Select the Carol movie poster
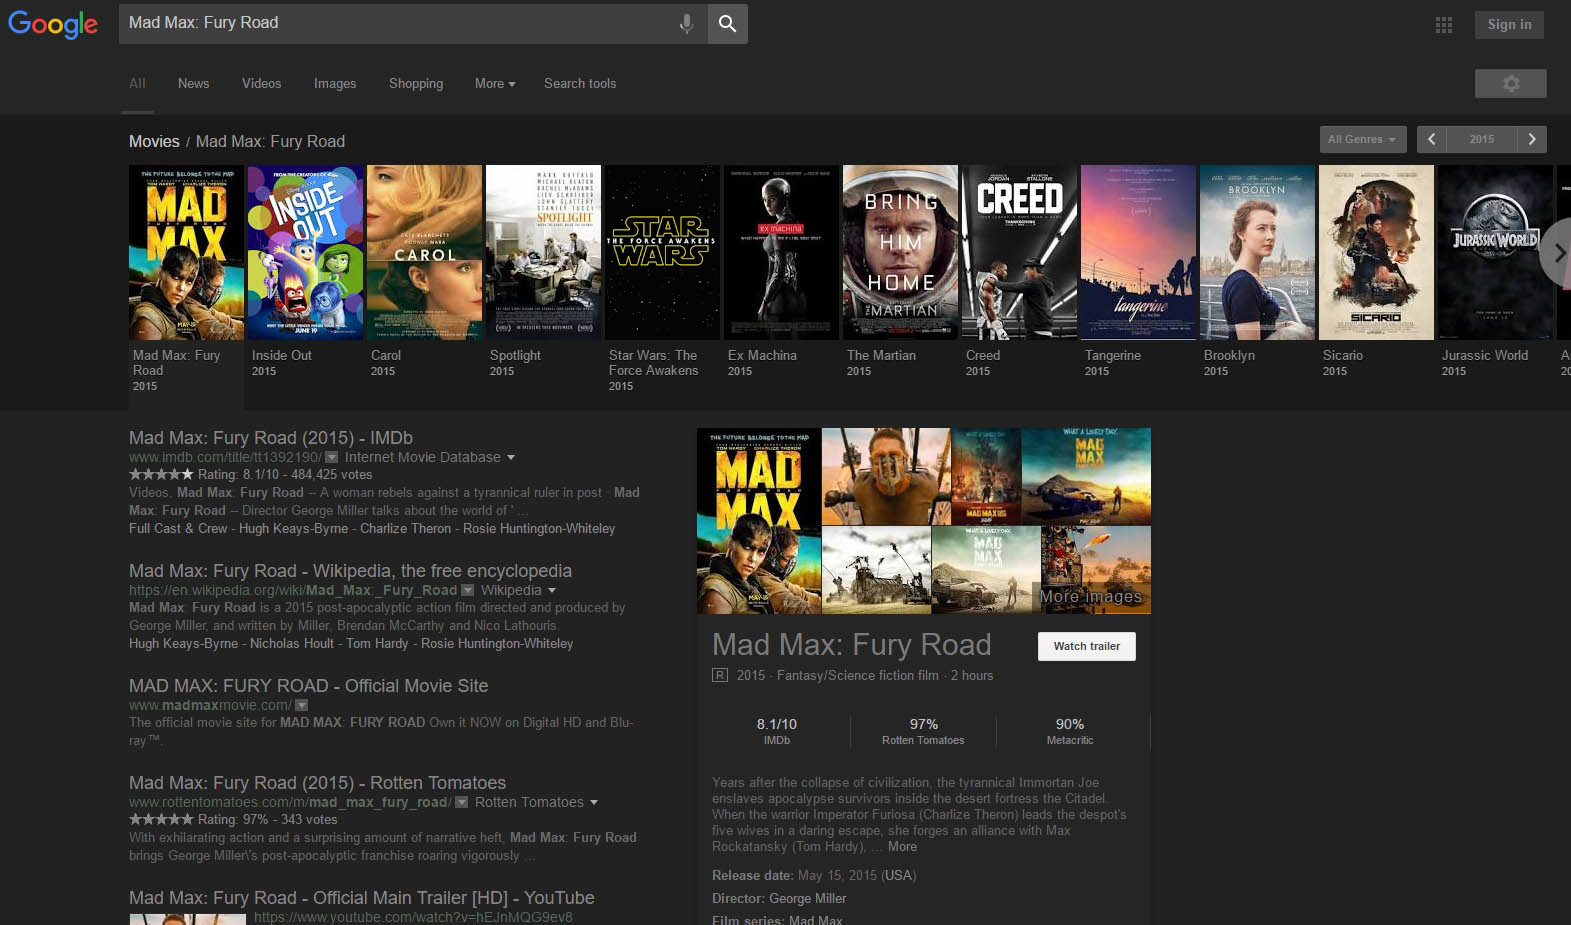The height and width of the screenshot is (925, 1571). click(424, 252)
